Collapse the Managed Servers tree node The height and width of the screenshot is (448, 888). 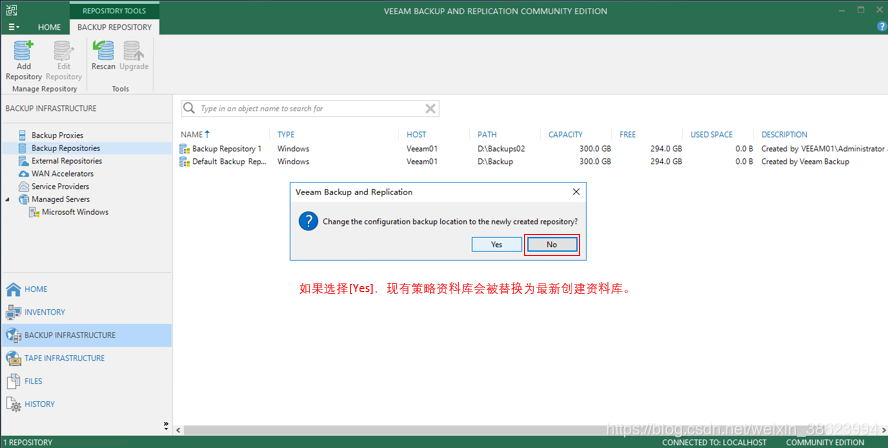click(7, 199)
